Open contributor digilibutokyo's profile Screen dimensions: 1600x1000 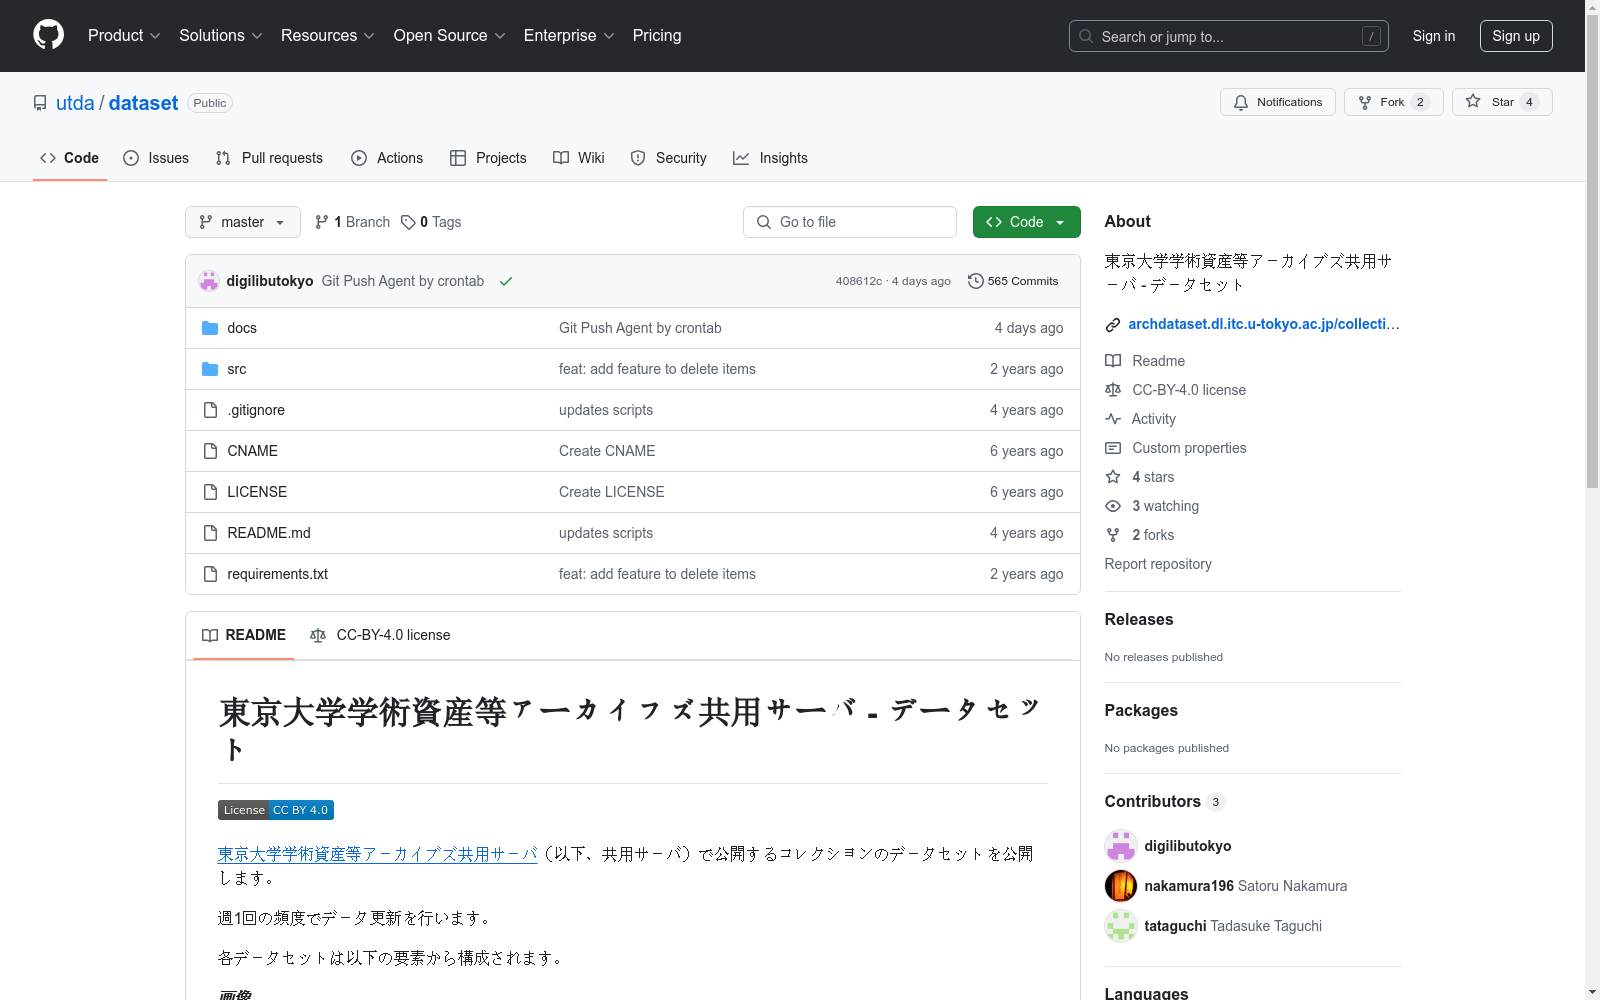point(1188,846)
